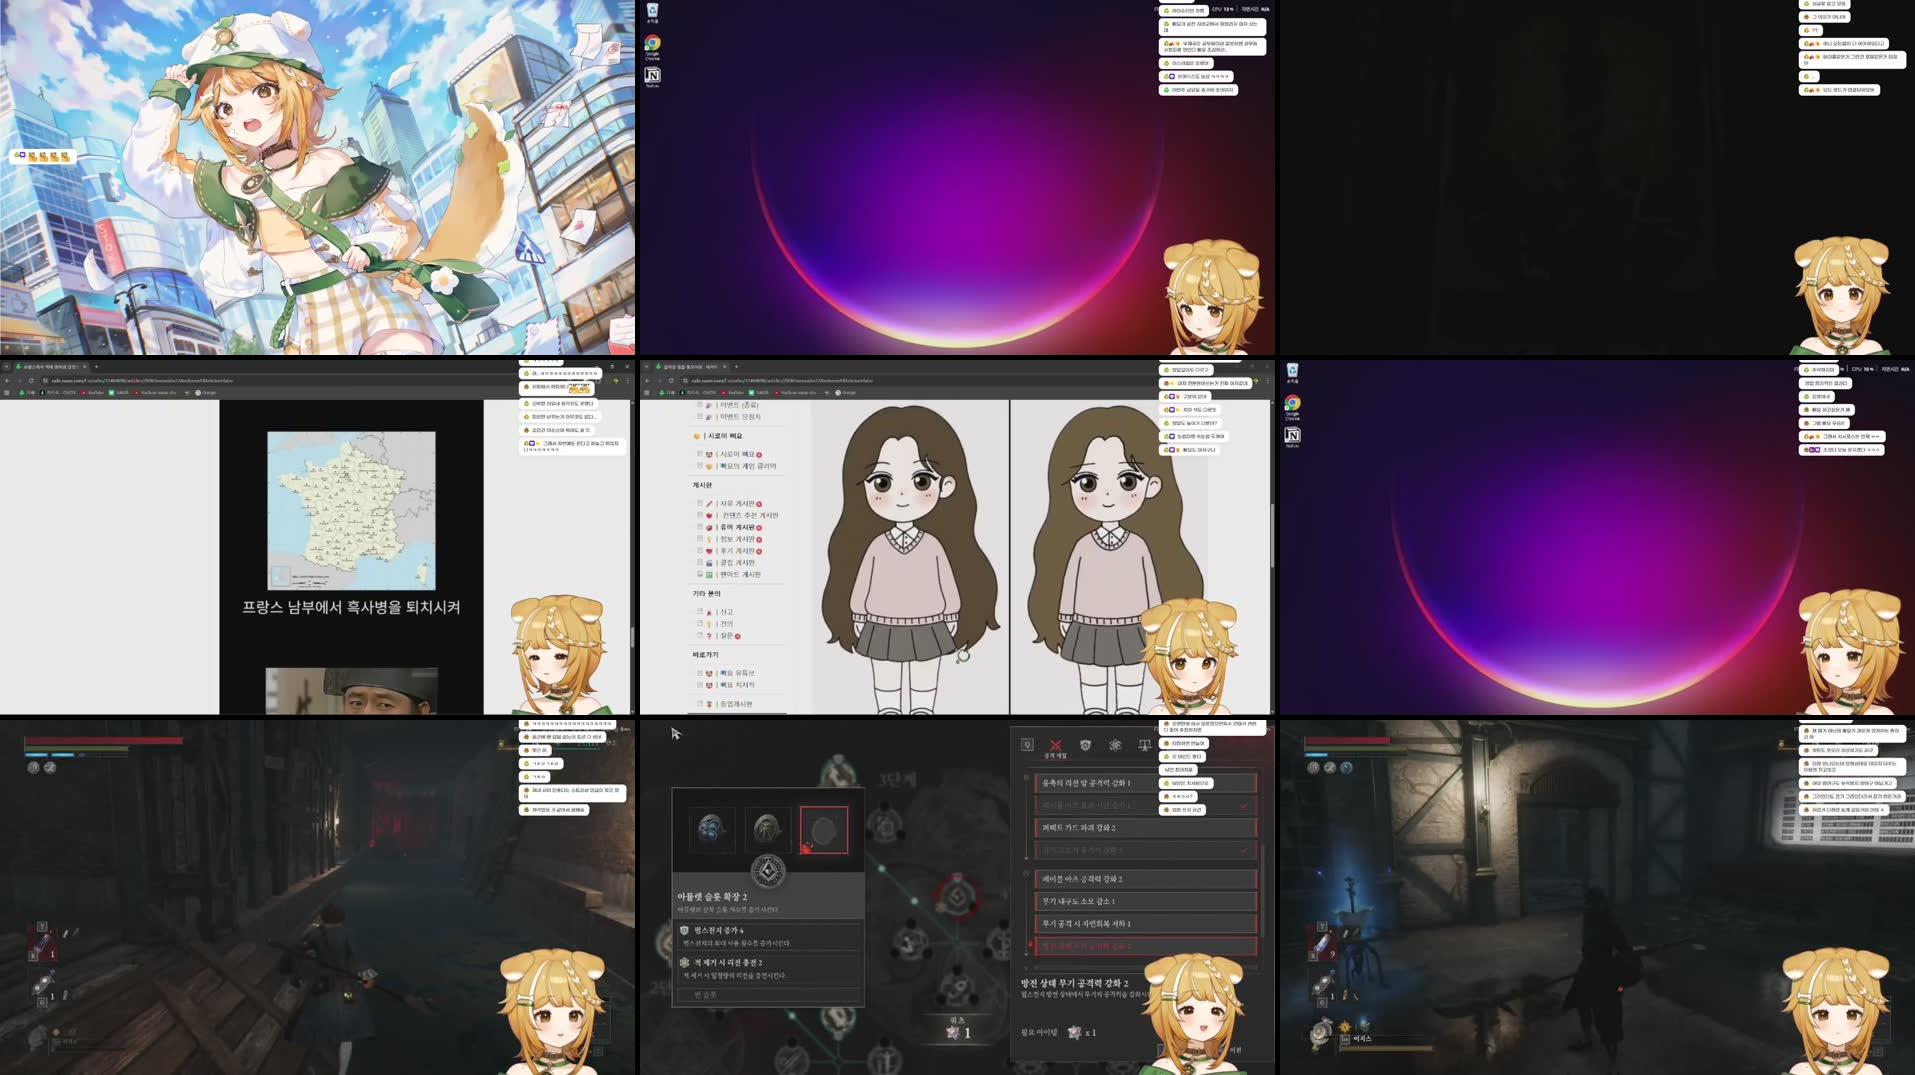Select the scales category icon in the skill tree

(x=1143, y=744)
